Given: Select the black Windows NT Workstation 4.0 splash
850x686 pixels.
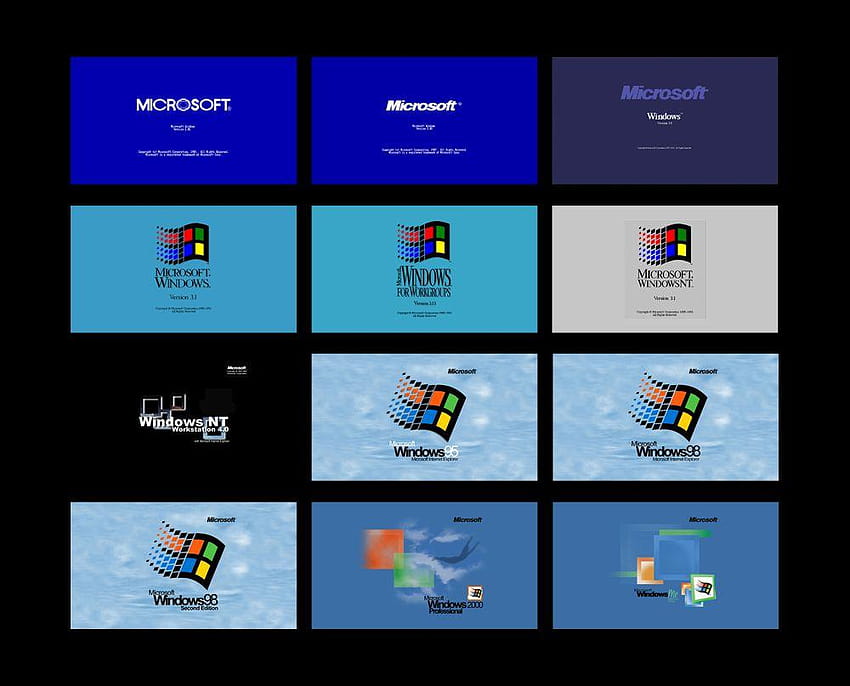Looking at the screenshot, I should 184,417.
